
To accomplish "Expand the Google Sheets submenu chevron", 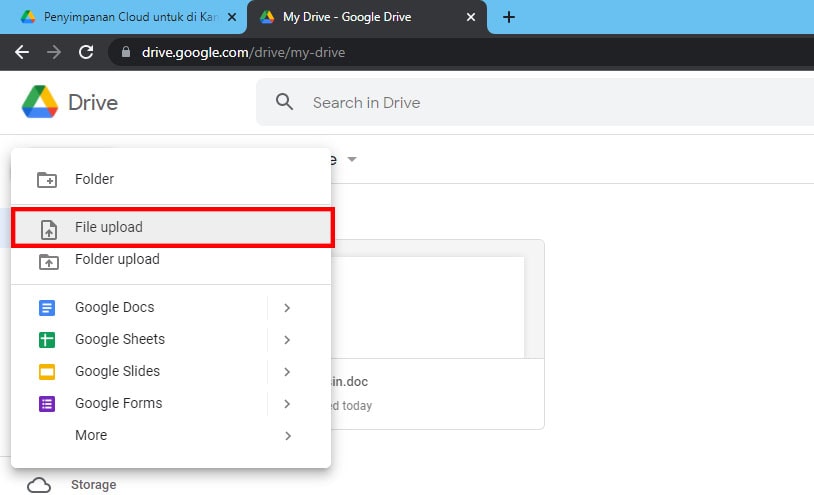I will (287, 340).
